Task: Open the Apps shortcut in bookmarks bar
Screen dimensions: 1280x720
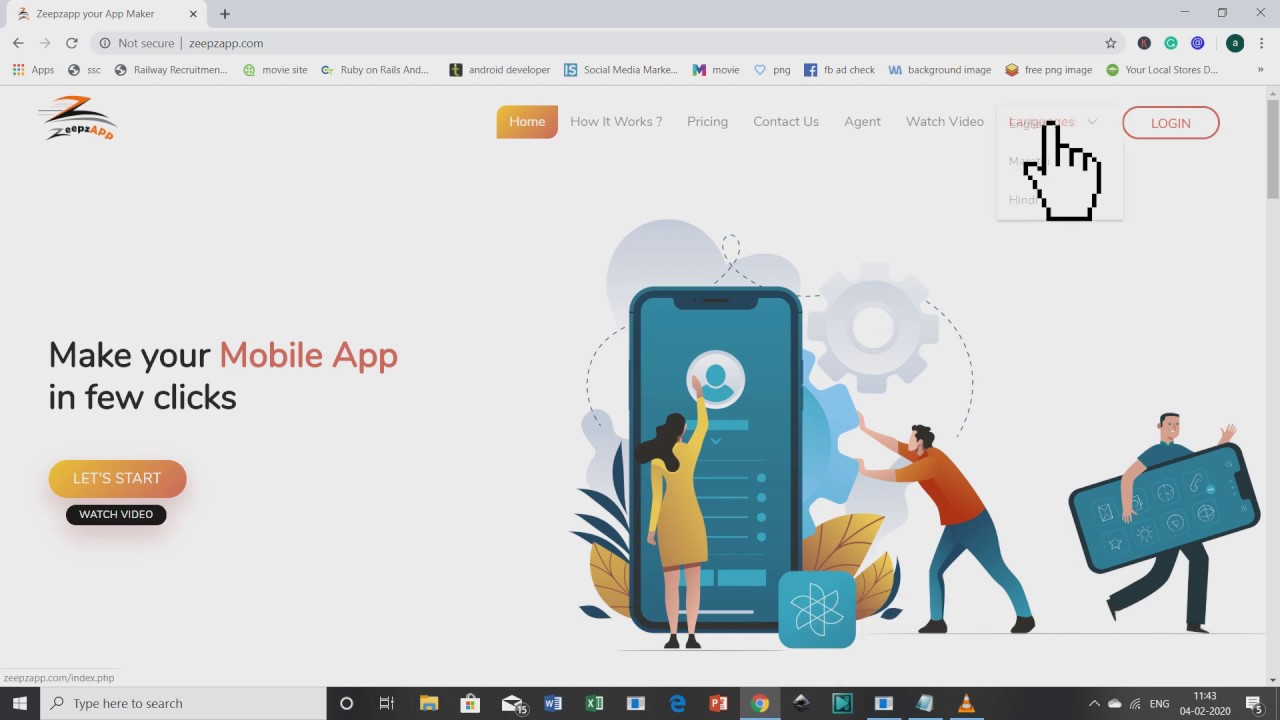Action: coord(34,70)
